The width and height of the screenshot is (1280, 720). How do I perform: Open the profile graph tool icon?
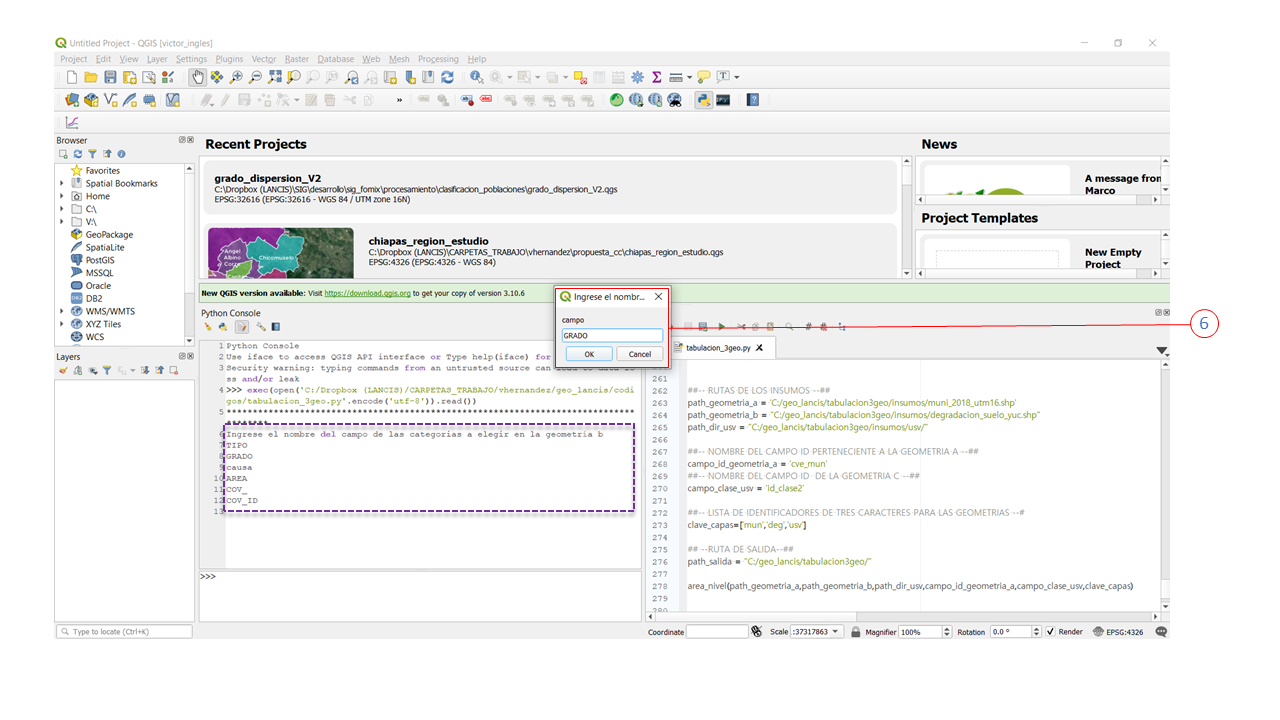72,122
